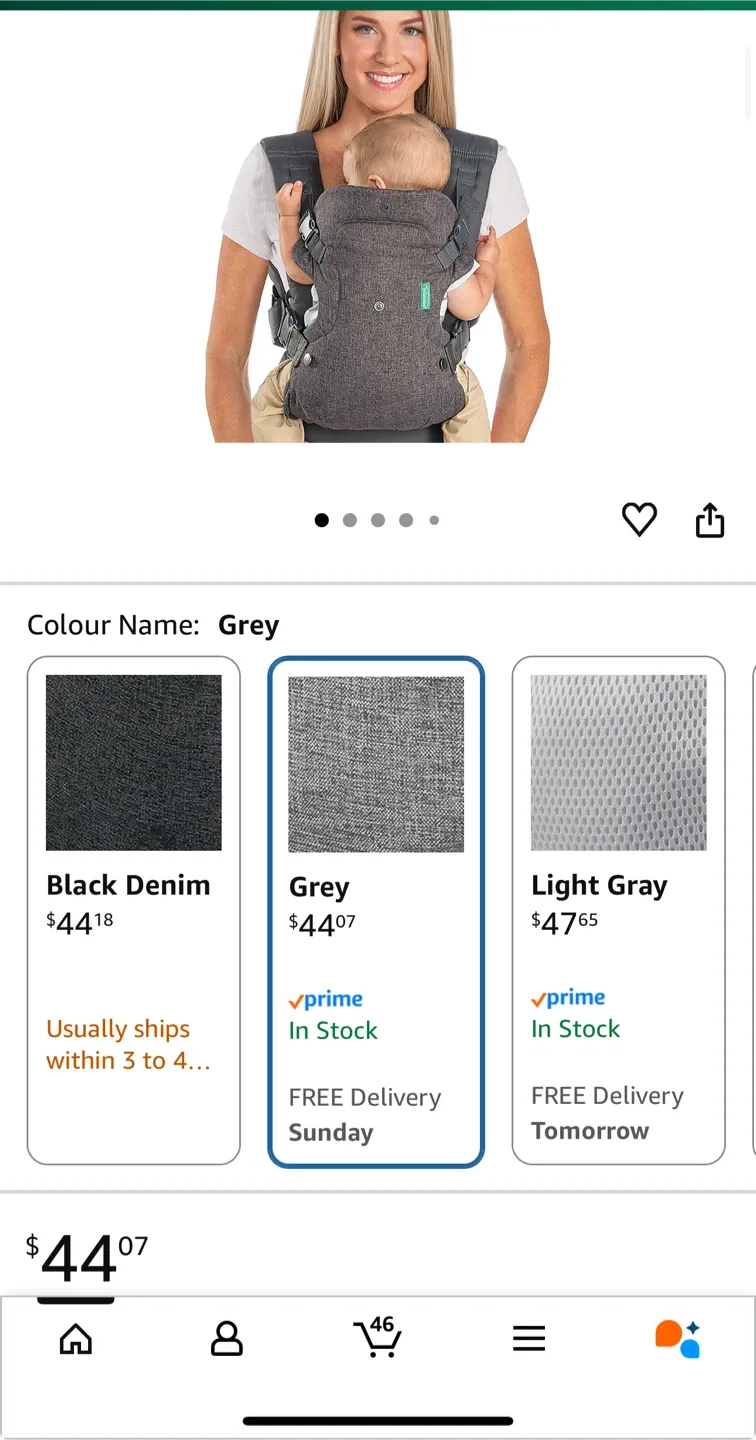Jump to the second image carousel dot
Screen dimensions: 756x1440
tap(350, 520)
